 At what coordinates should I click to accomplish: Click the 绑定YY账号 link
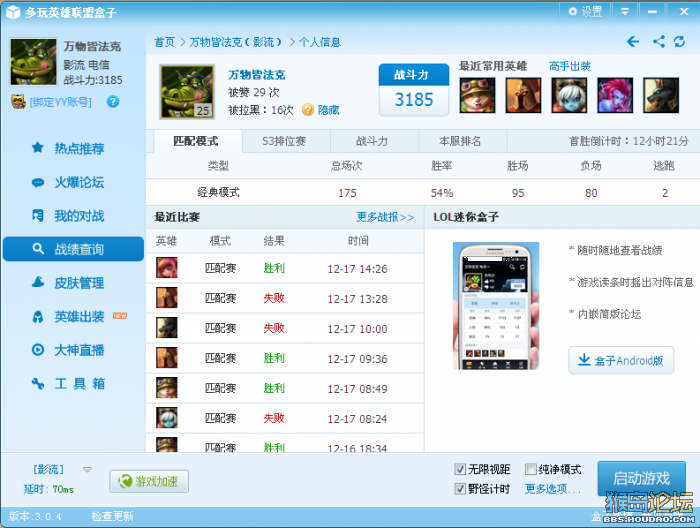(x=61, y=102)
